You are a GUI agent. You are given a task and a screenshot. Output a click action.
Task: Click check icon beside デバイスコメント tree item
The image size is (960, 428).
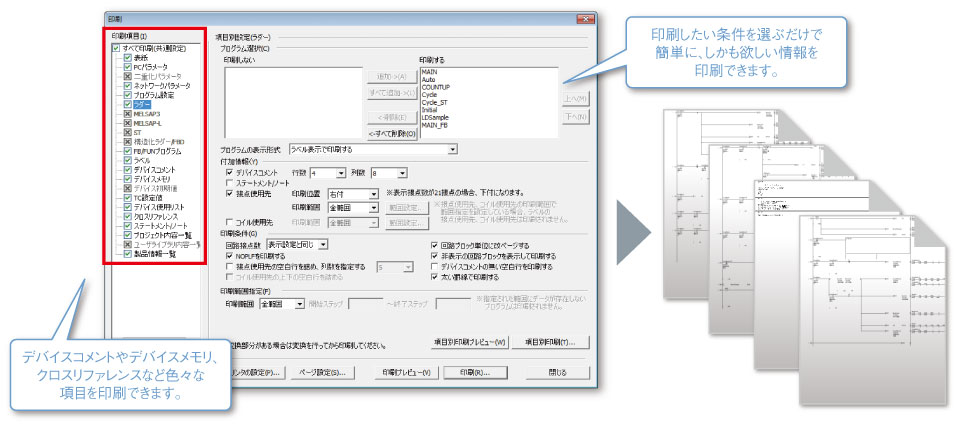(x=127, y=170)
